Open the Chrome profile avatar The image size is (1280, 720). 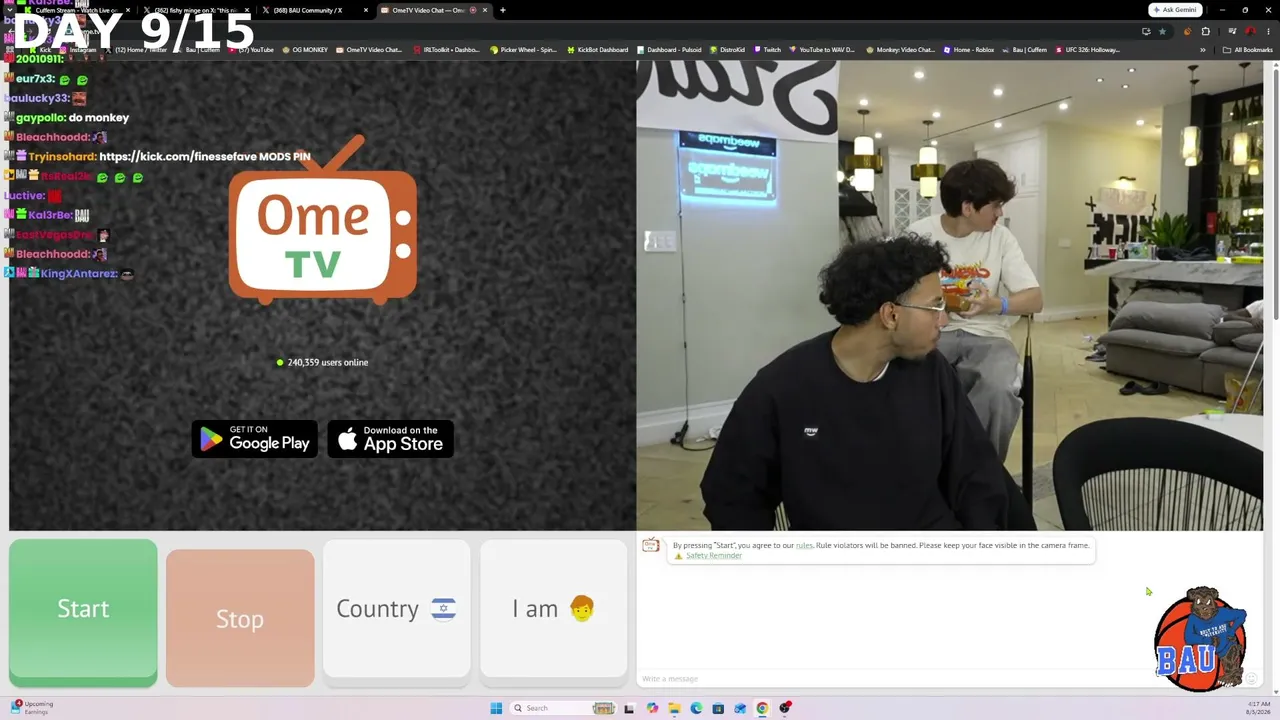click(1250, 31)
